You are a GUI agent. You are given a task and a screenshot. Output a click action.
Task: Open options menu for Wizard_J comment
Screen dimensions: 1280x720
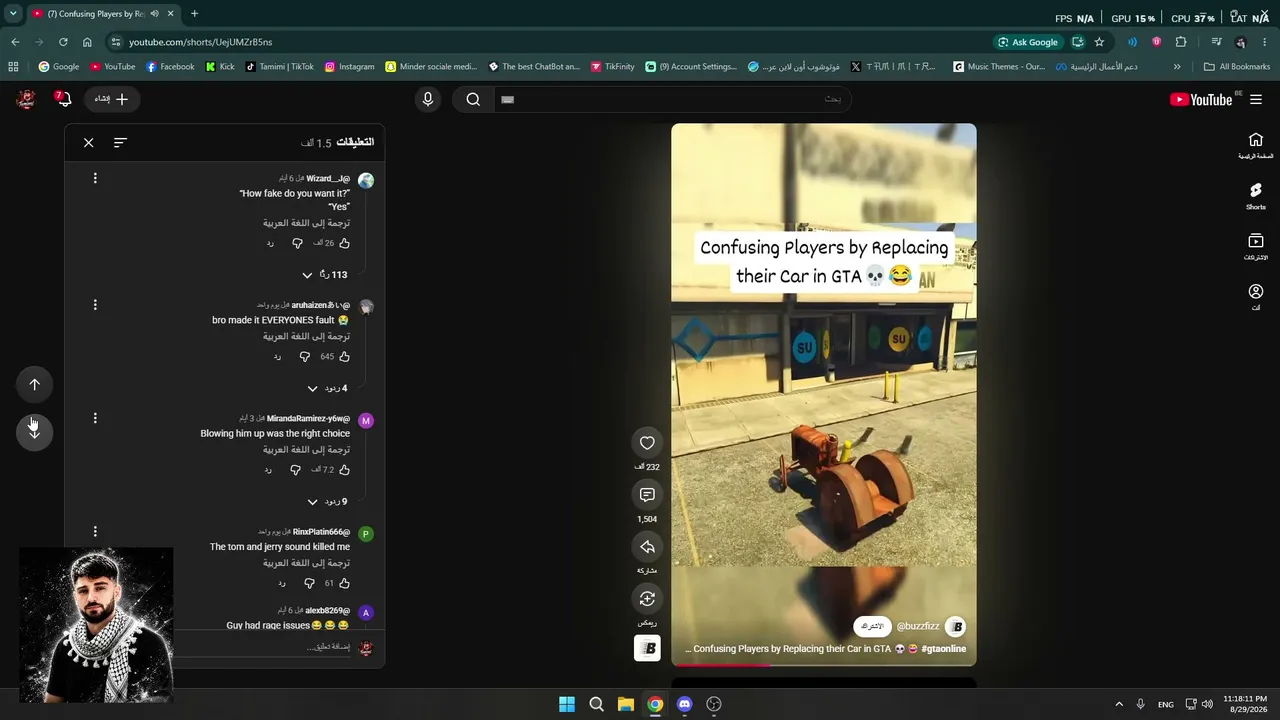click(x=95, y=179)
